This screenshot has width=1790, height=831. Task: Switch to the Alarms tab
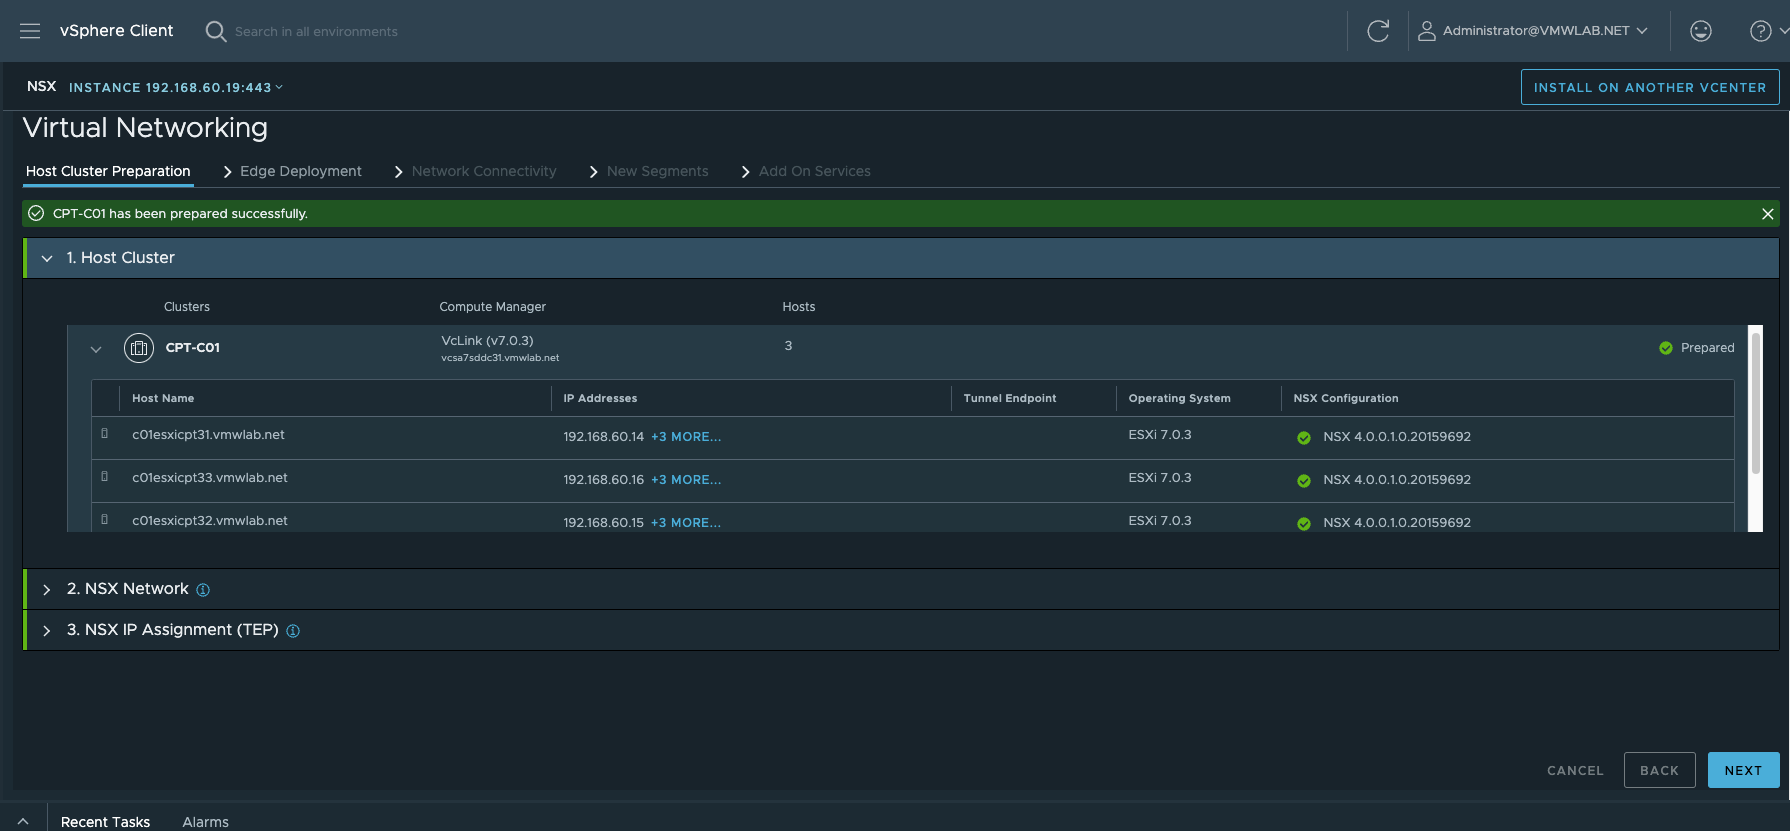pyautogui.click(x=205, y=821)
